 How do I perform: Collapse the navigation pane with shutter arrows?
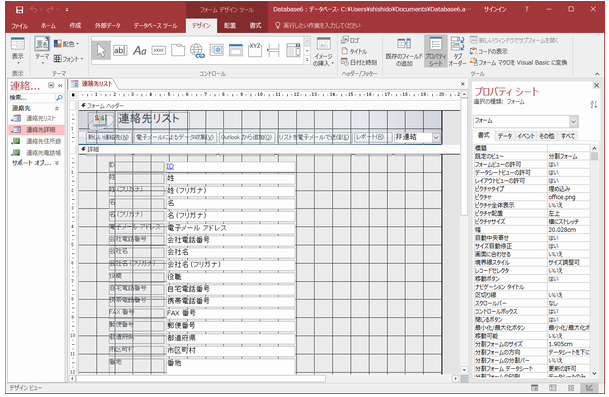(x=60, y=85)
